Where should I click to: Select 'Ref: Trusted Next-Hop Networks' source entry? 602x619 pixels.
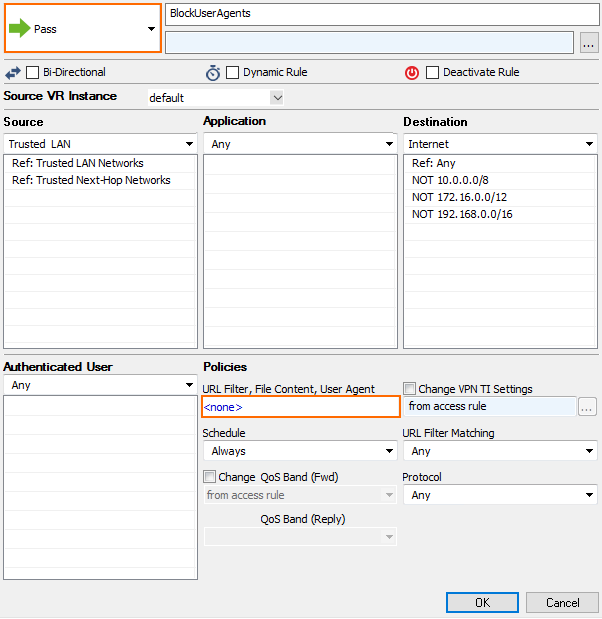click(100, 180)
